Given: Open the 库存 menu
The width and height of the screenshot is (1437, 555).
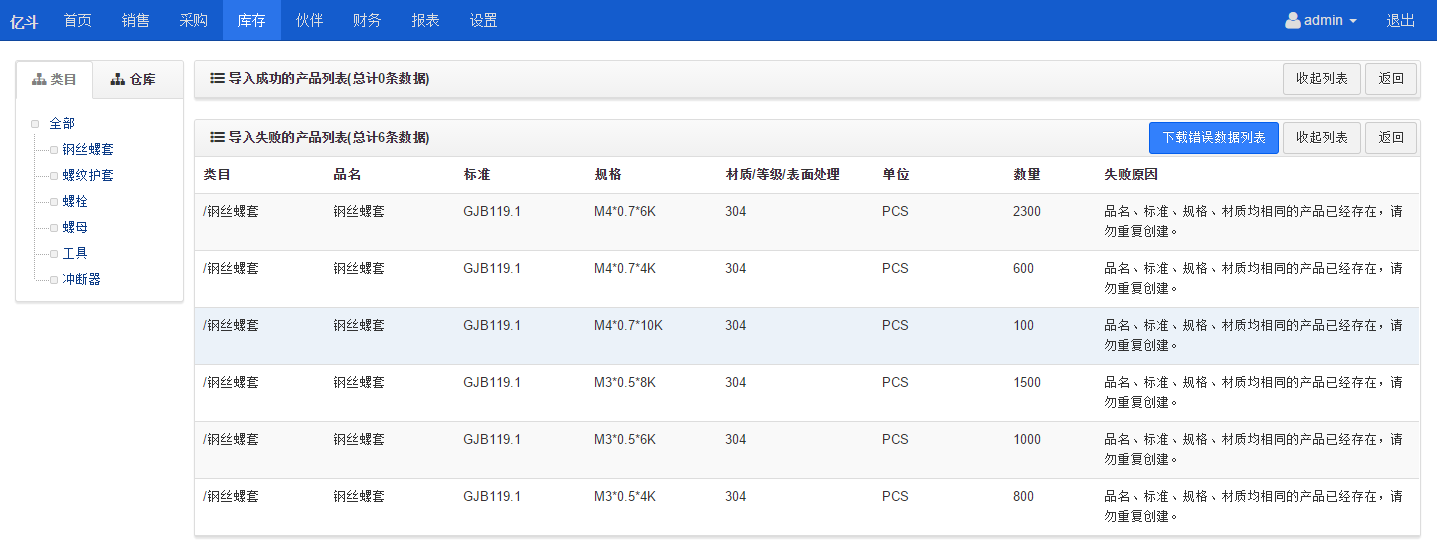Looking at the screenshot, I should pos(252,20).
